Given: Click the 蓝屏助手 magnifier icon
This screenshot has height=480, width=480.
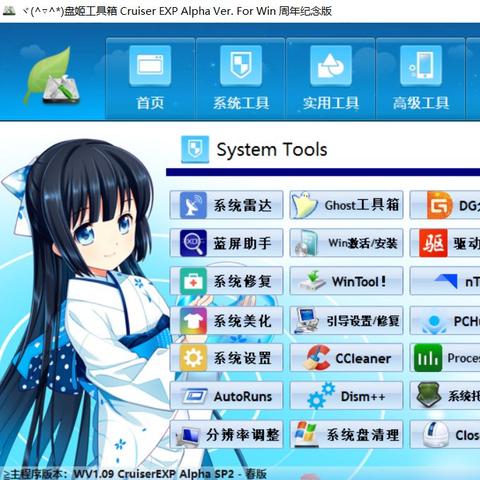Looking at the screenshot, I should click(x=193, y=243).
